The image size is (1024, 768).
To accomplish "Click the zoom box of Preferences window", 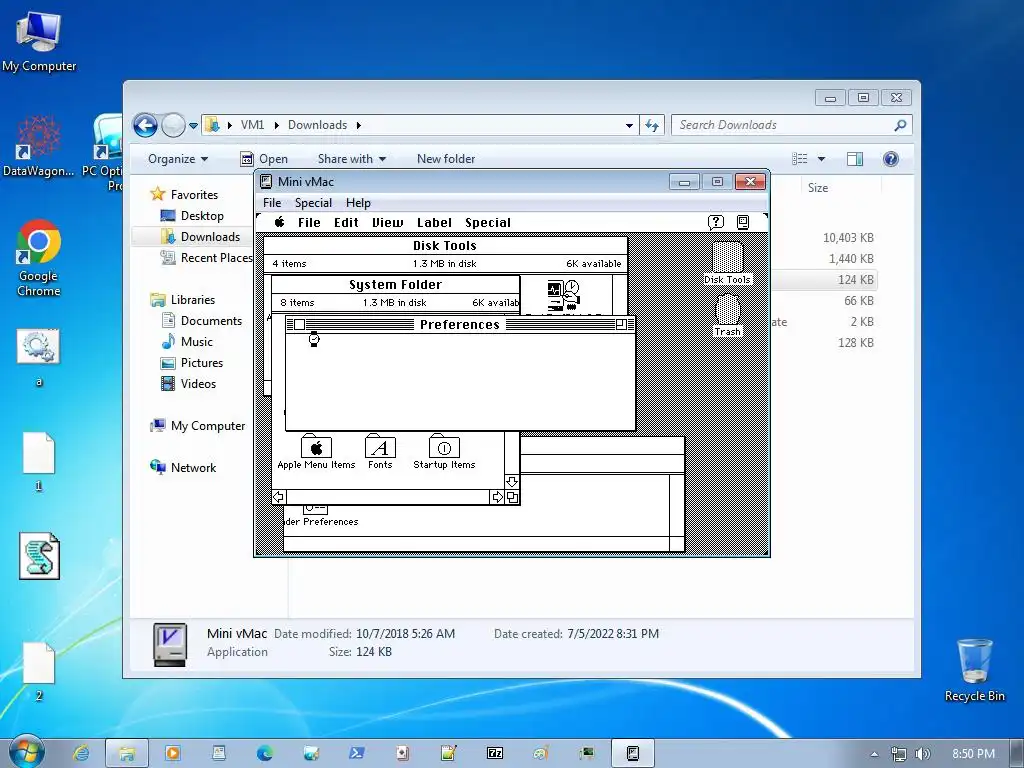I will click(621, 325).
